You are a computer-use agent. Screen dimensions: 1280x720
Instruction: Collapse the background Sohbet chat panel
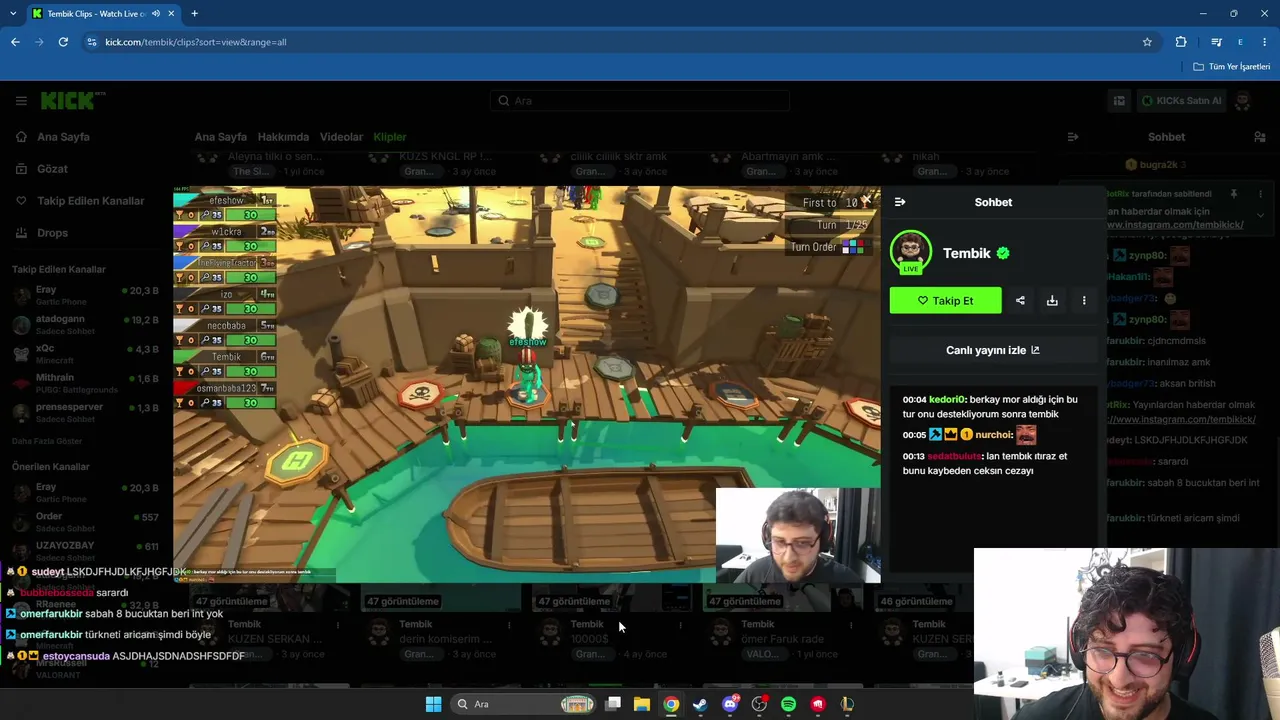[x=1073, y=137]
